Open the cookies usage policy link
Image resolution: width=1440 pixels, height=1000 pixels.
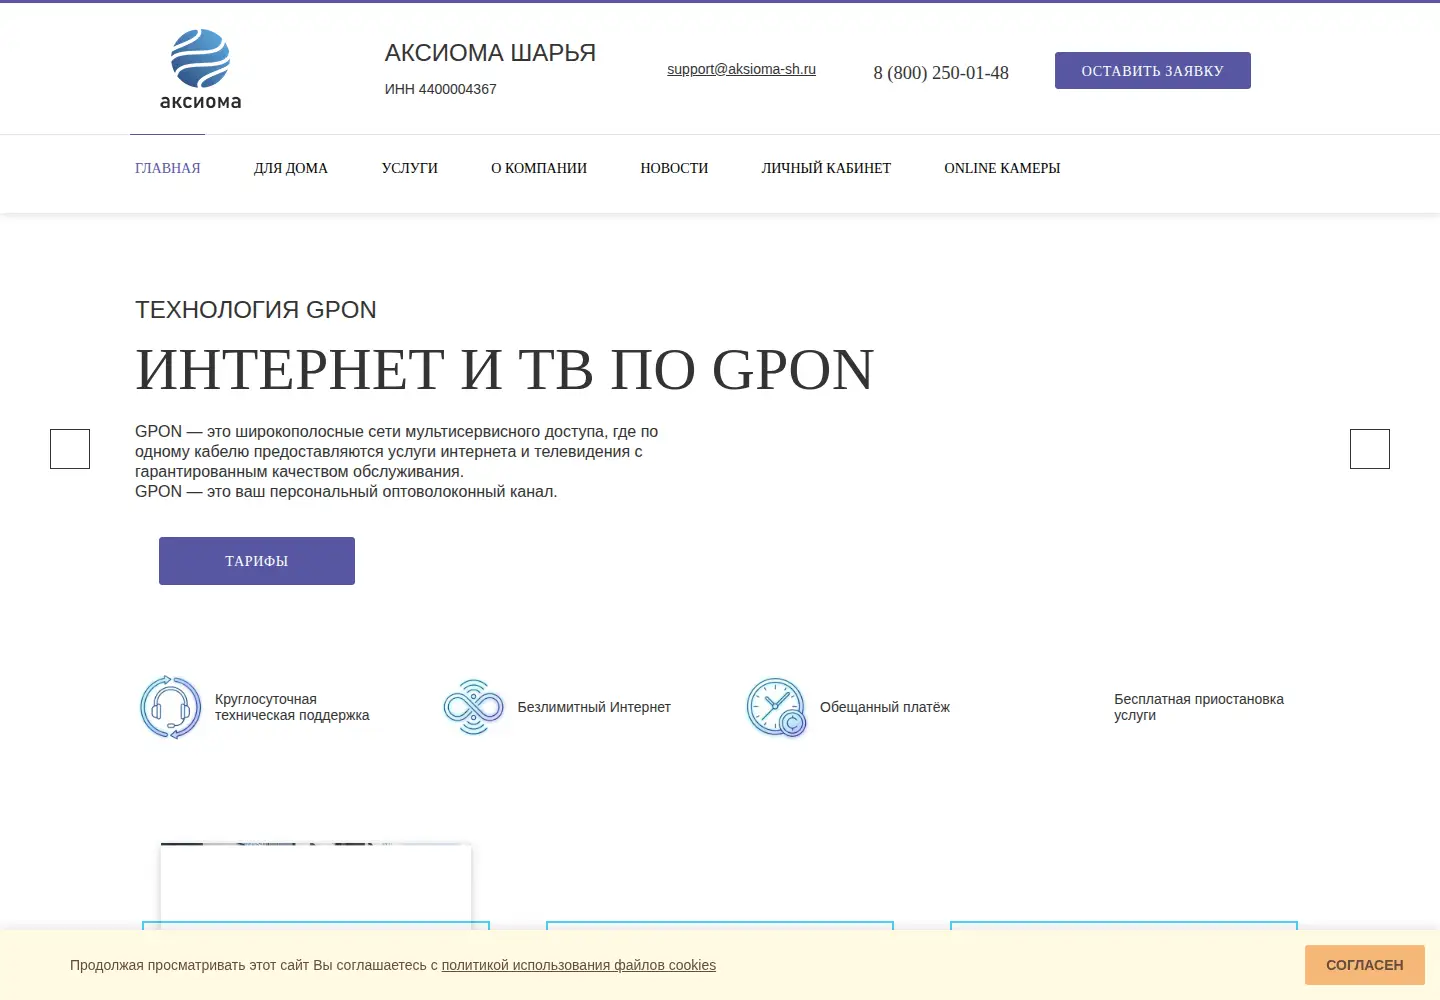tap(579, 965)
